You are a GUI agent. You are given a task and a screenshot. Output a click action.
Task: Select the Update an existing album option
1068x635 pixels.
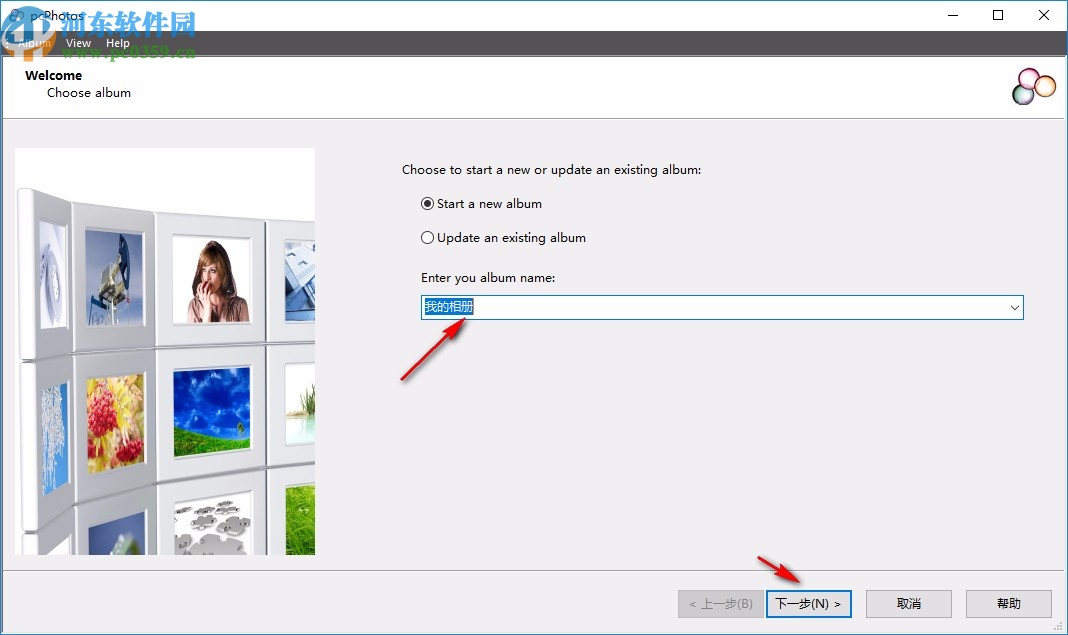(x=503, y=238)
